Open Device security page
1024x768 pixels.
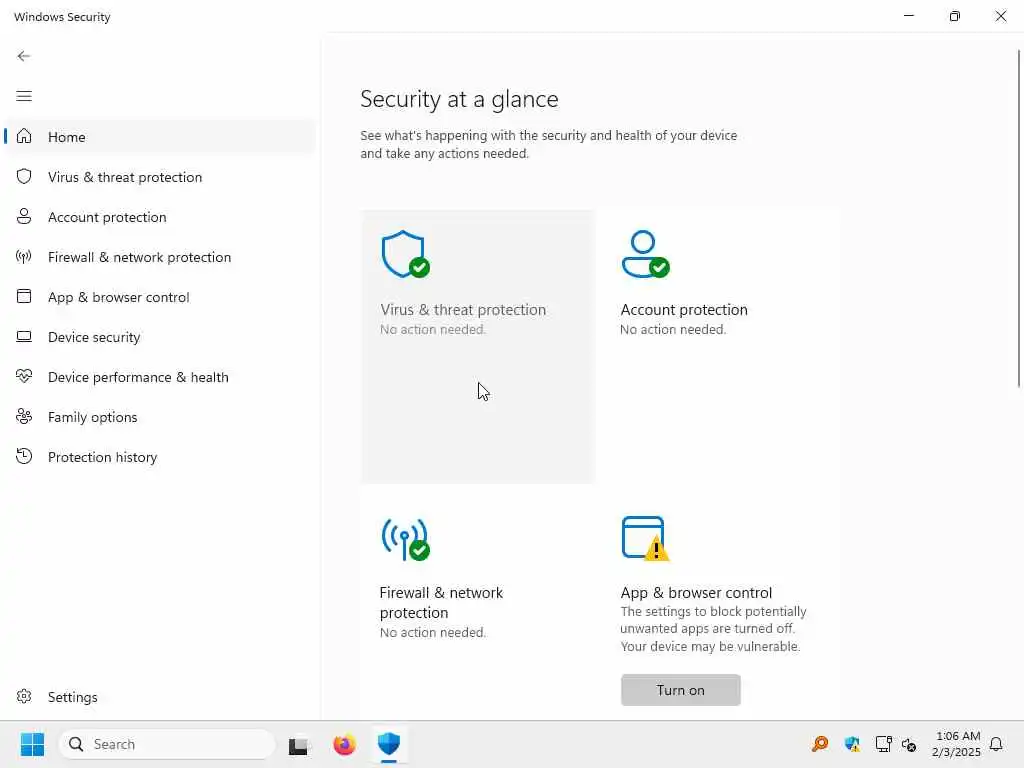pyautogui.click(x=160, y=337)
